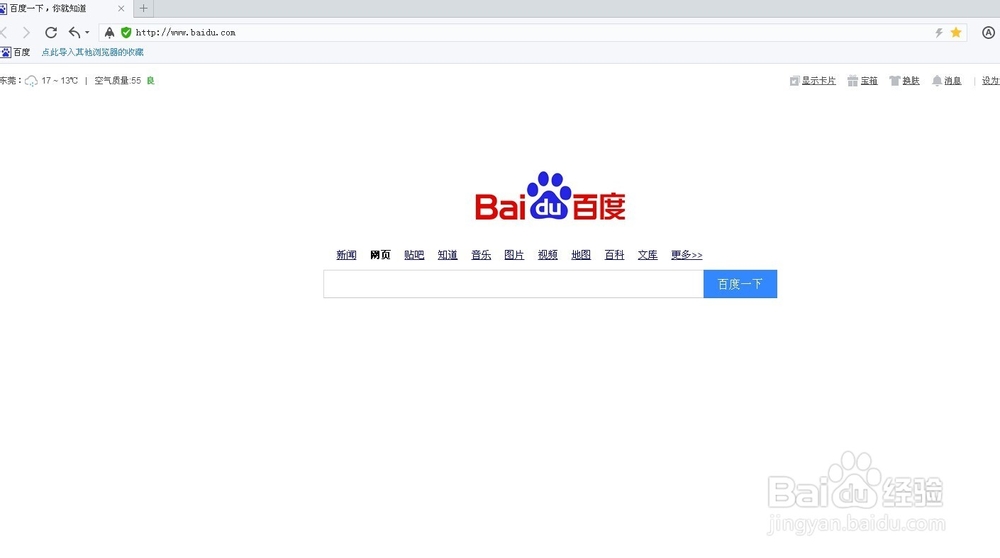Close the Baidu tab

(121, 8)
